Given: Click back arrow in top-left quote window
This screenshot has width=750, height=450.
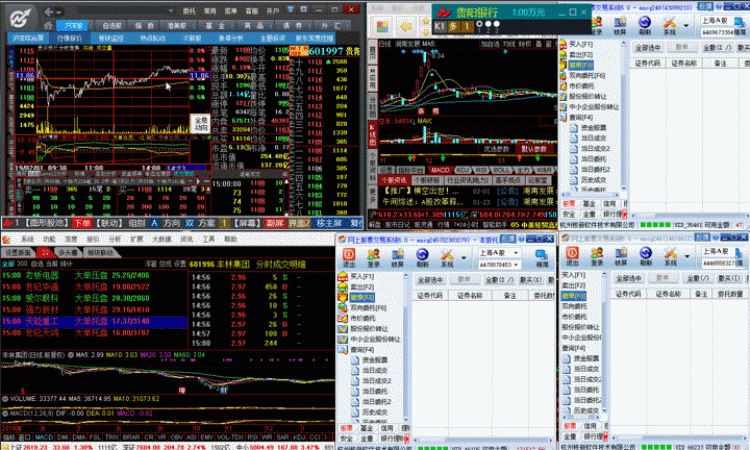Looking at the screenshot, I should coord(48,11).
